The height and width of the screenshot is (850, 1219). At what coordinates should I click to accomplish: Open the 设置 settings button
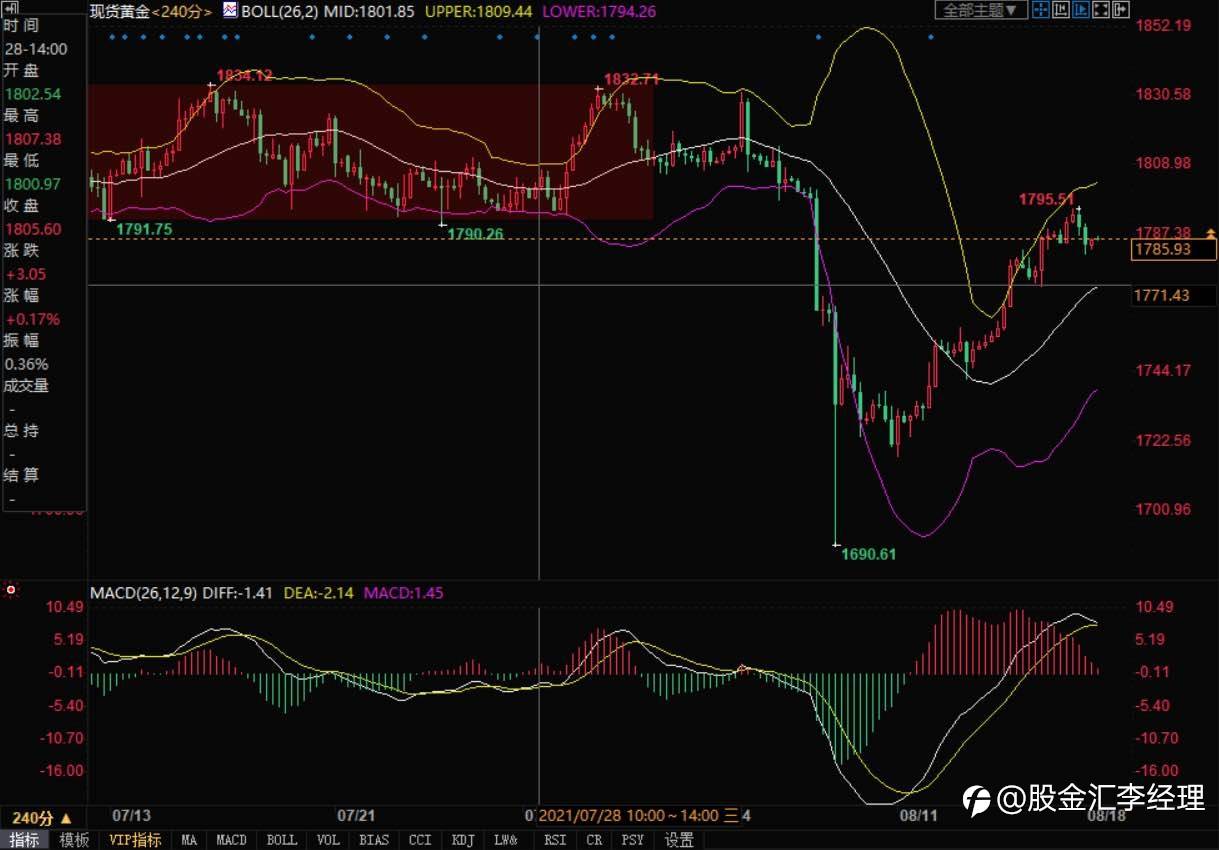[x=679, y=840]
